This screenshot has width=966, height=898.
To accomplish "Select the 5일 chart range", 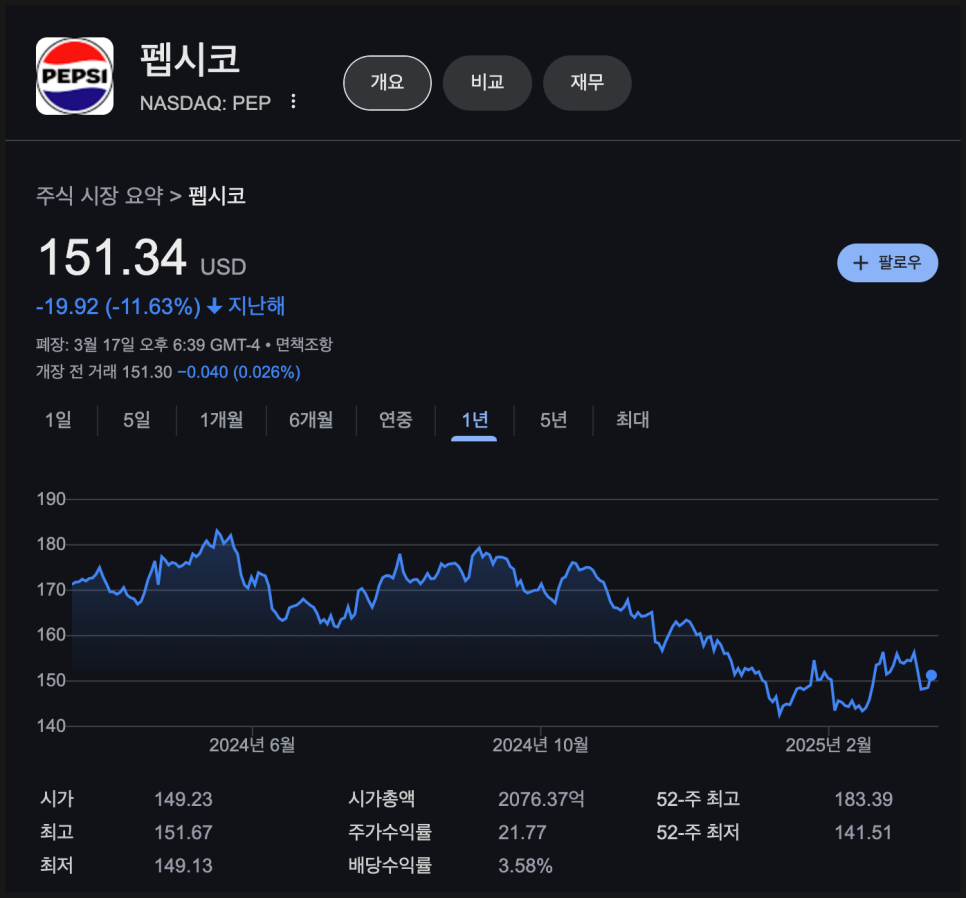I will point(136,420).
